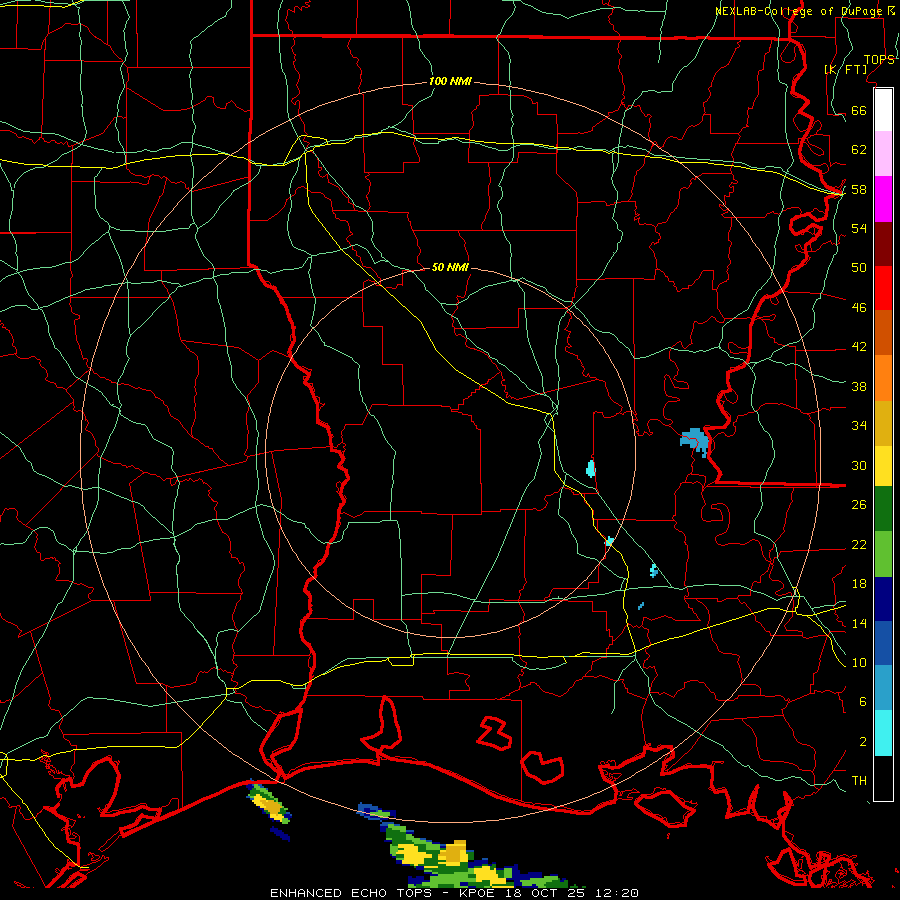This screenshot has height=900, width=900.
Task: Click the light pink legend swatch
Action: click(883, 153)
